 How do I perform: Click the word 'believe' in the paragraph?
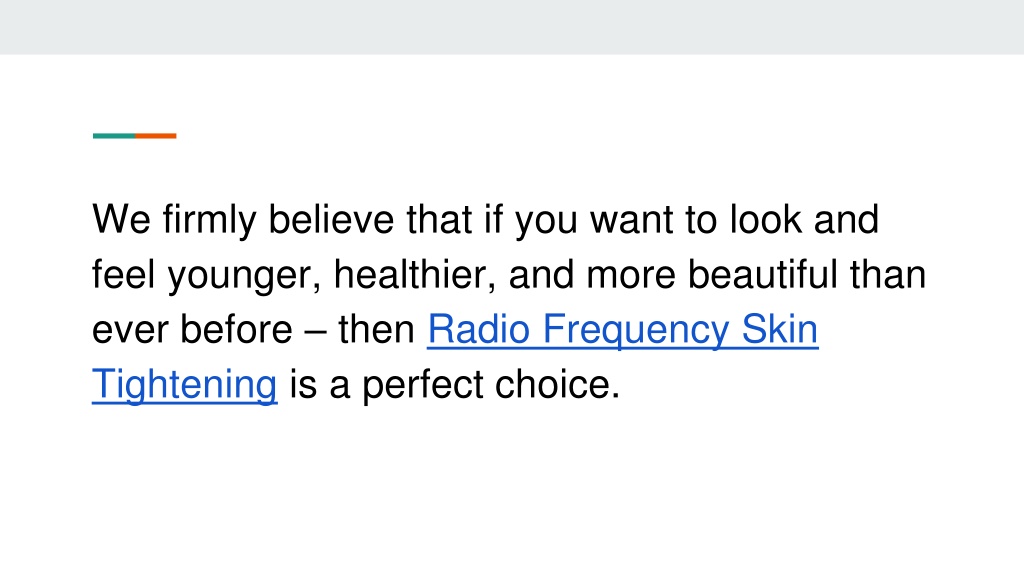(331, 219)
